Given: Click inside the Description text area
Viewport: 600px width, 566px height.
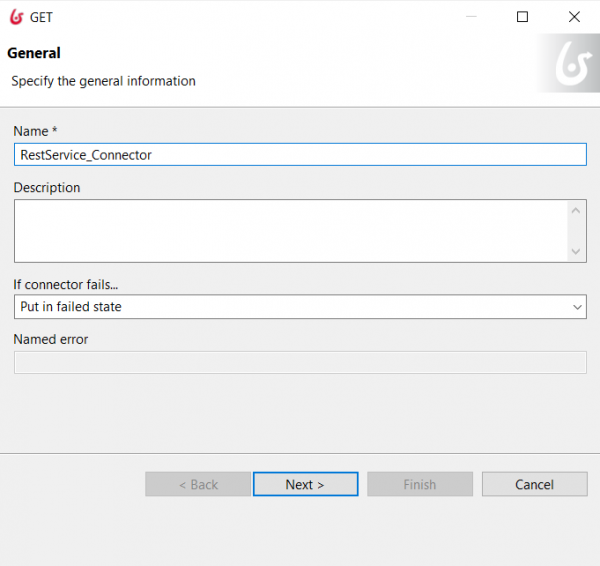Looking at the screenshot, I should click(x=291, y=231).
